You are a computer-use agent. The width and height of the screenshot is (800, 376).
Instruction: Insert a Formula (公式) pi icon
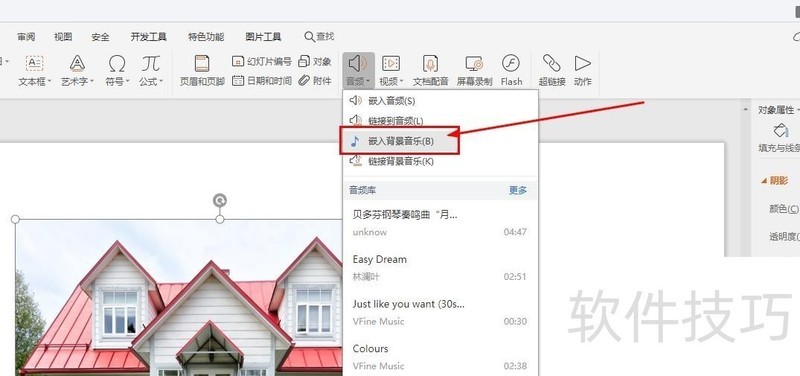pyautogui.click(x=151, y=64)
